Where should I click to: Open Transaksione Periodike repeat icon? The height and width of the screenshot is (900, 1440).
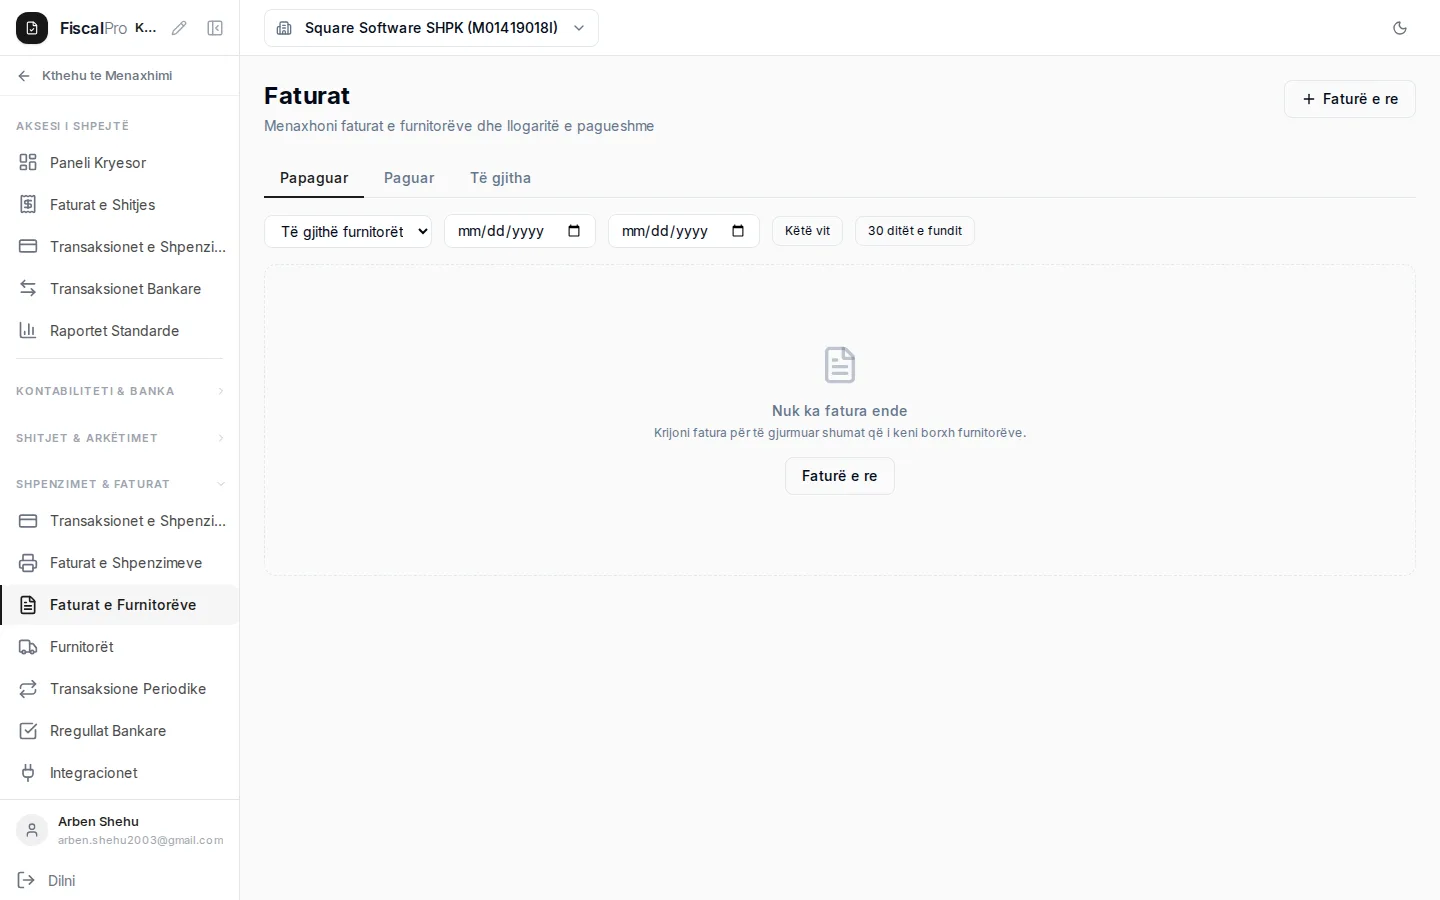pos(28,688)
